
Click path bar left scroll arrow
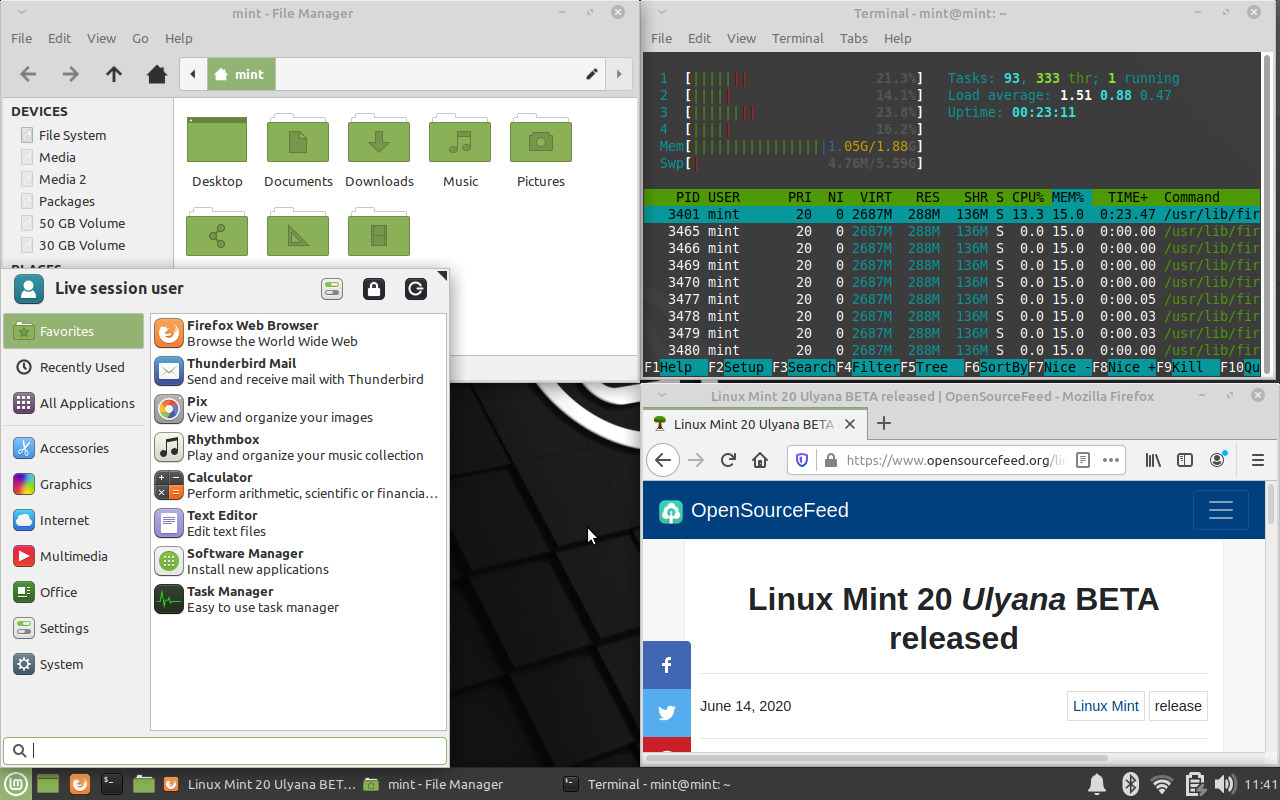click(192, 74)
